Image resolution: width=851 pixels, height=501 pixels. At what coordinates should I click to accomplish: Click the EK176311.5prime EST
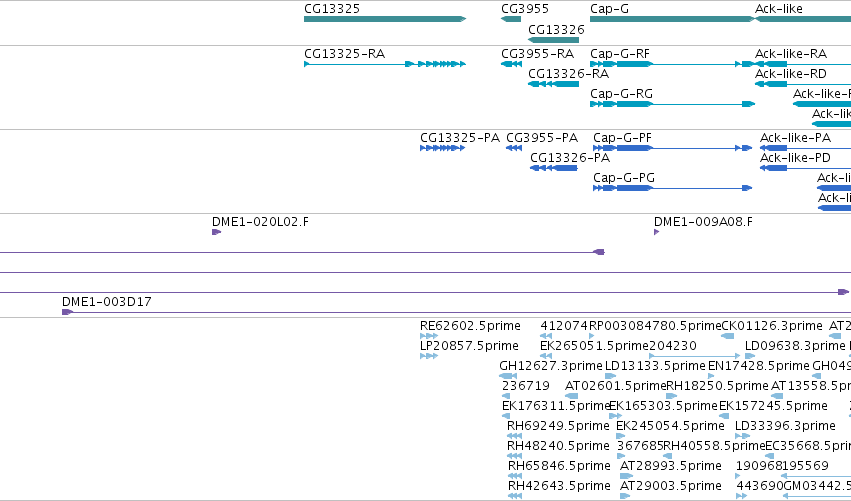[506, 416]
